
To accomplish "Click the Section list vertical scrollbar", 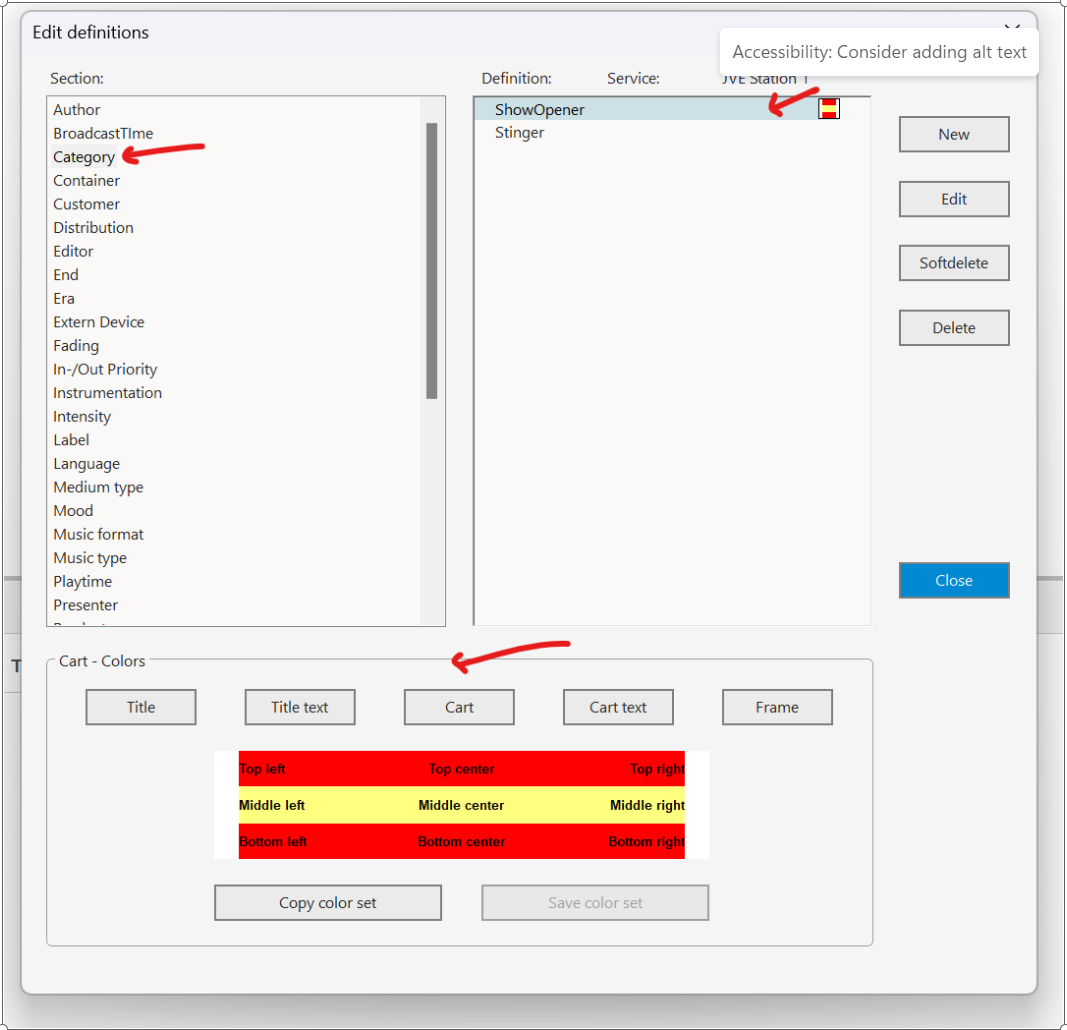I will (432, 260).
